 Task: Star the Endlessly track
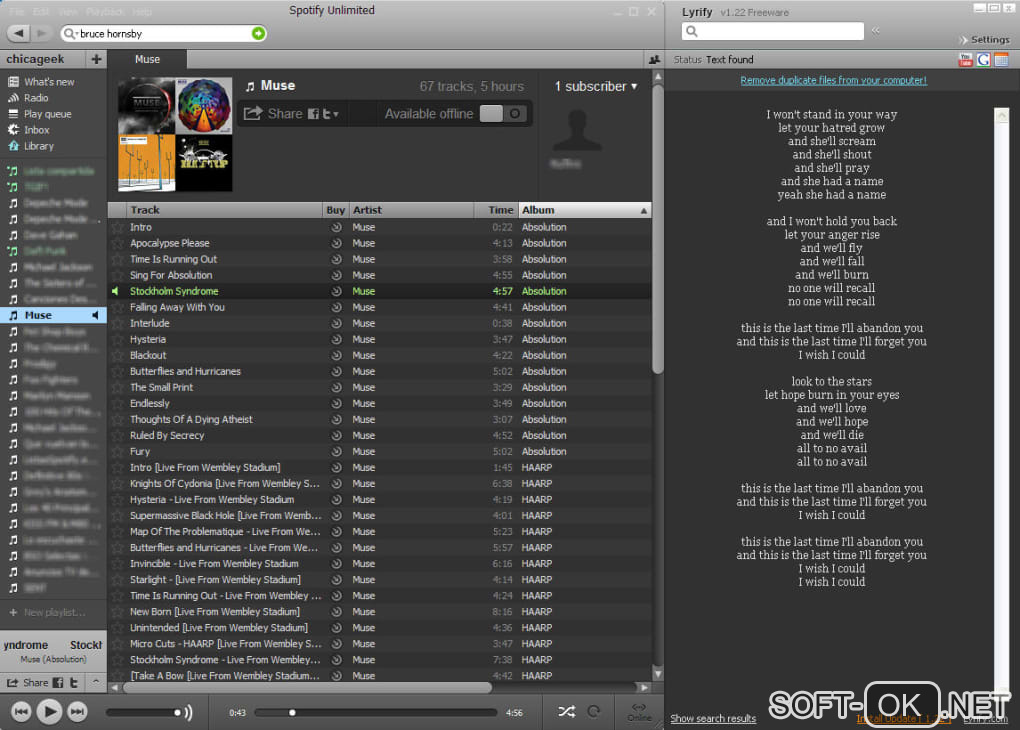pos(118,403)
